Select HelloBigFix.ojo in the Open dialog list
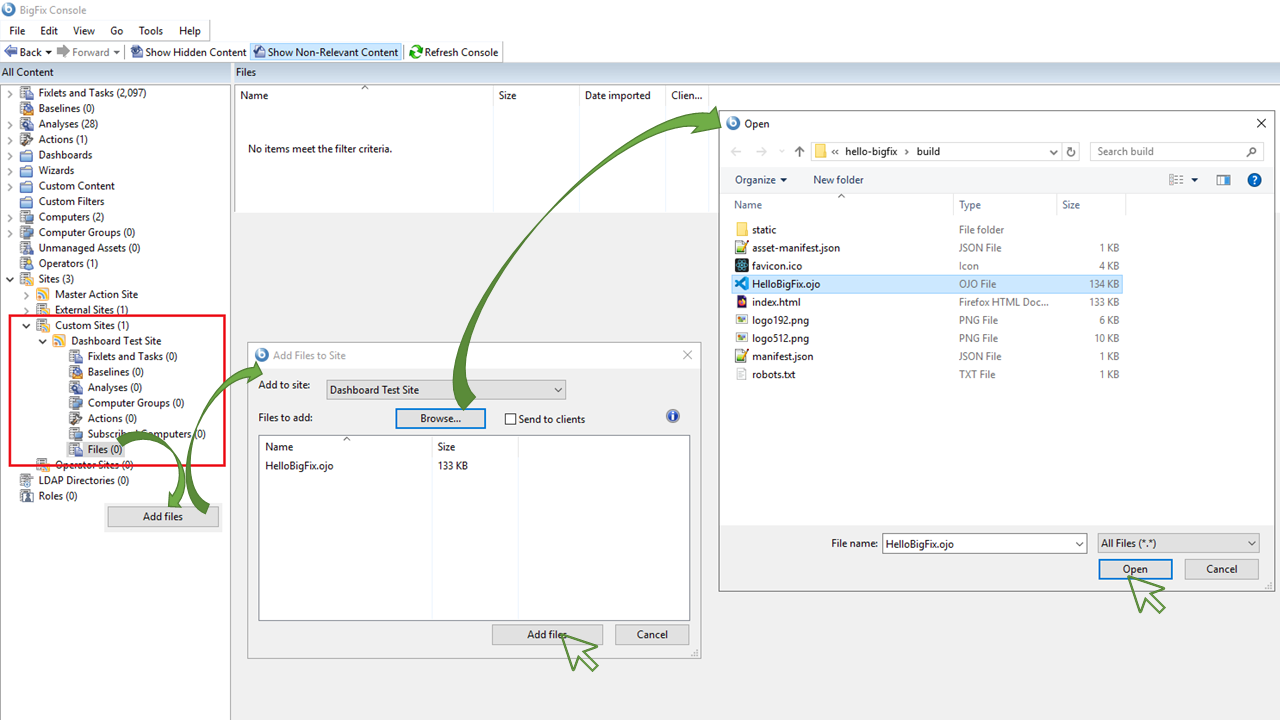The height and width of the screenshot is (720, 1280). 927,284
